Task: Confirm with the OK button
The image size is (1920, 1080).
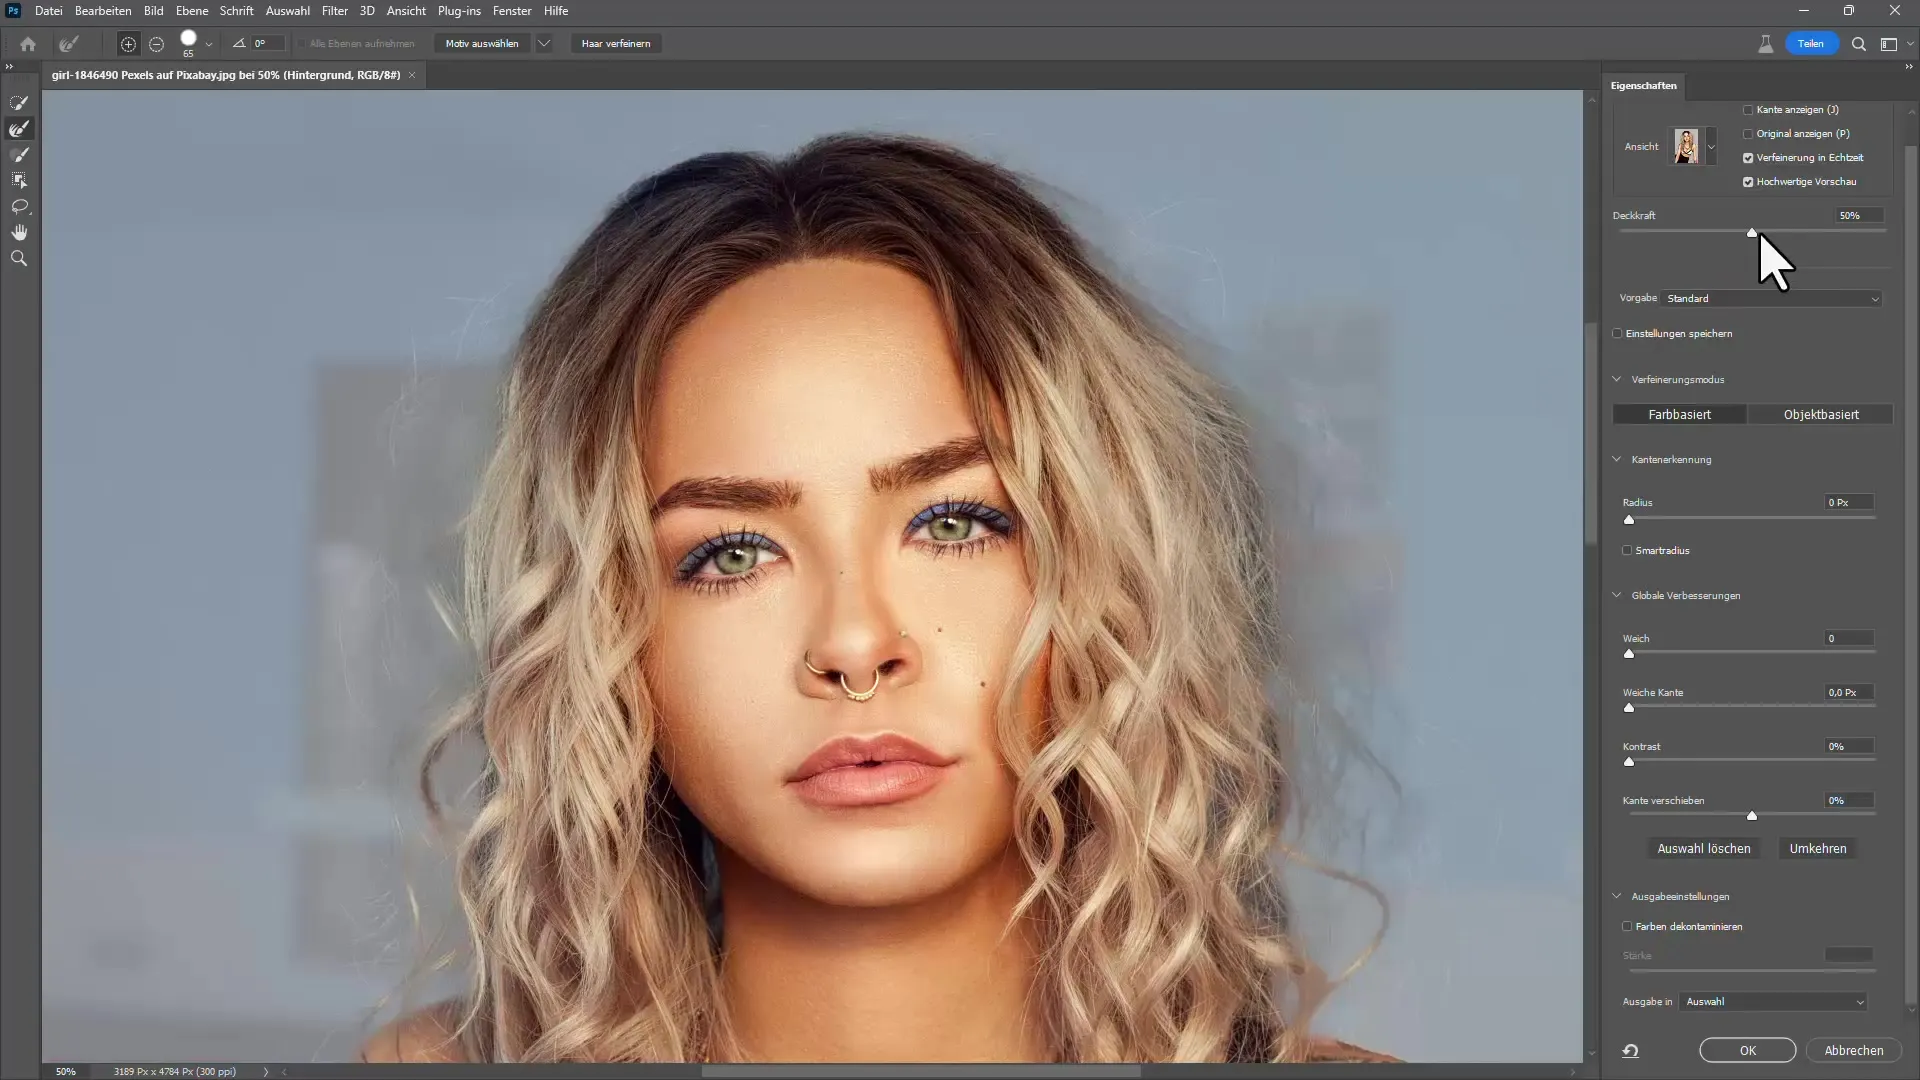Action: 1748,1051
